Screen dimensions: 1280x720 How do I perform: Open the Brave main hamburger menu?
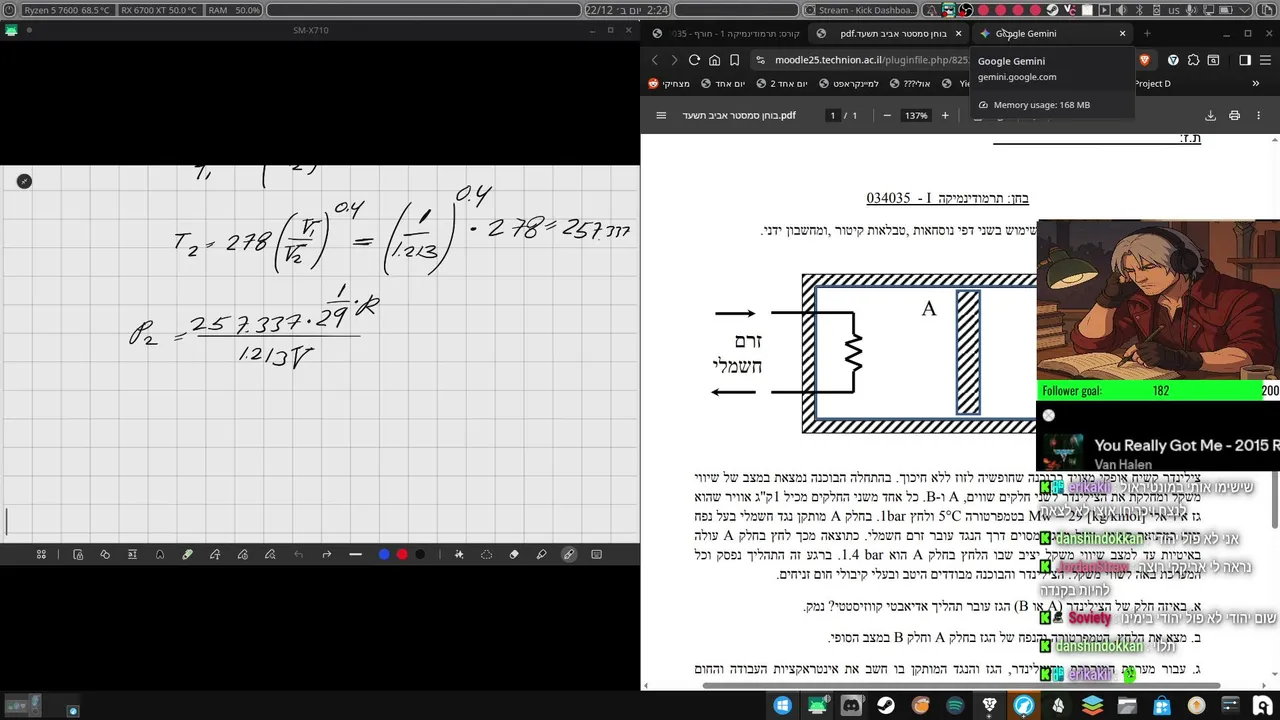(x=1266, y=60)
